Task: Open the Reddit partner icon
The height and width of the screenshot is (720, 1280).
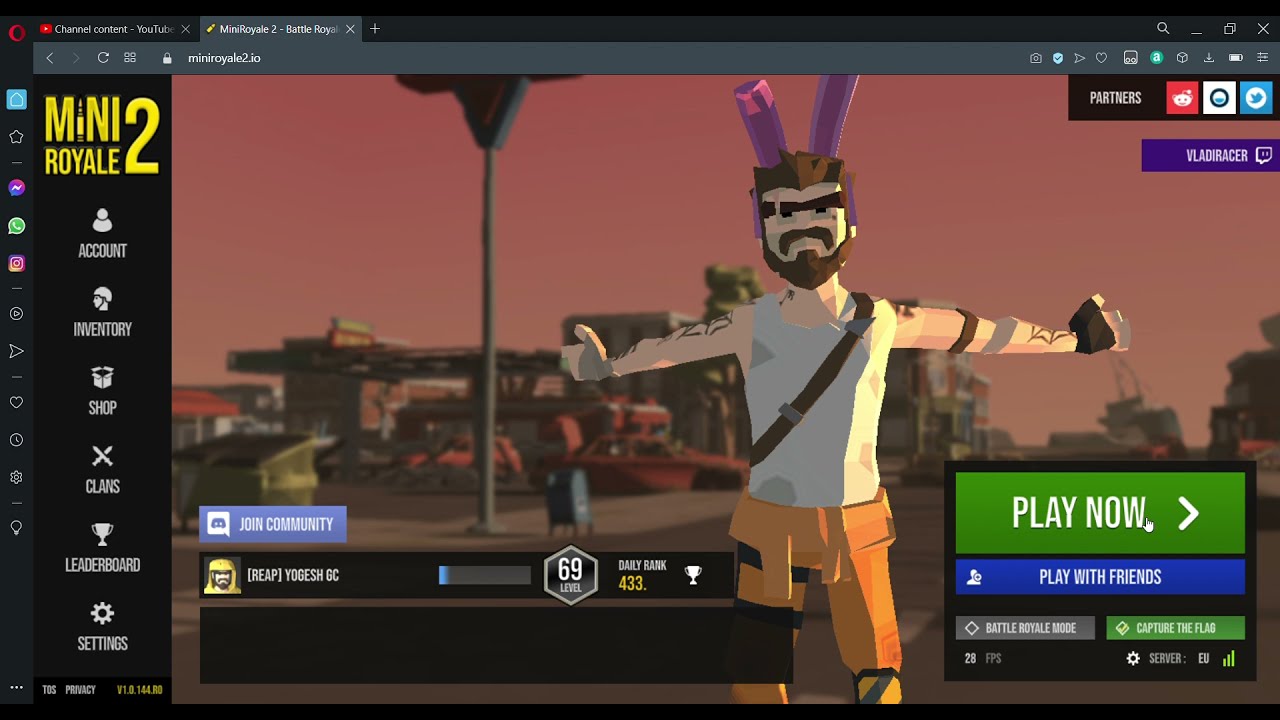Action: point(1182,98)
